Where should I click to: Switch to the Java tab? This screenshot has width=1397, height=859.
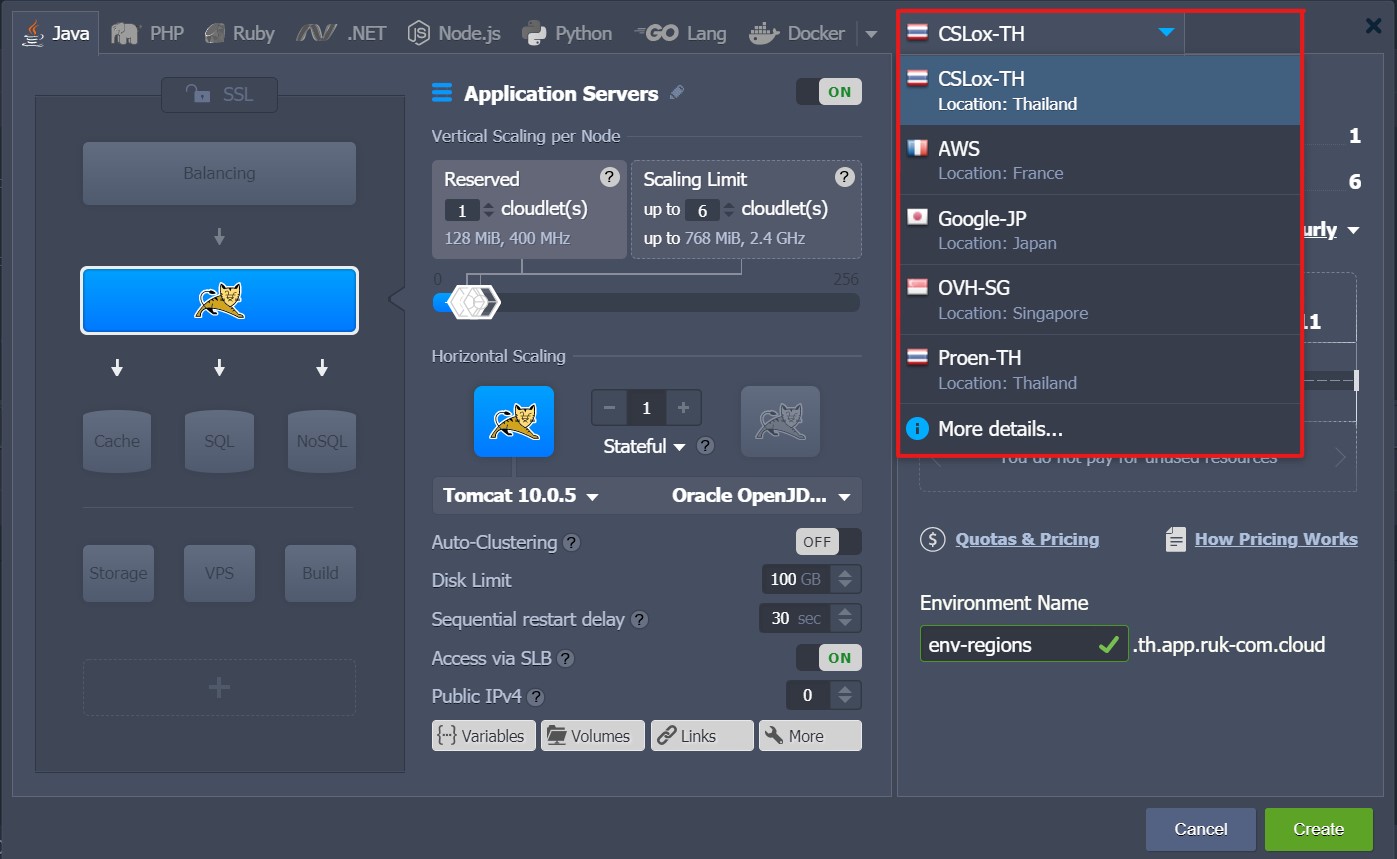coord(57,33)
